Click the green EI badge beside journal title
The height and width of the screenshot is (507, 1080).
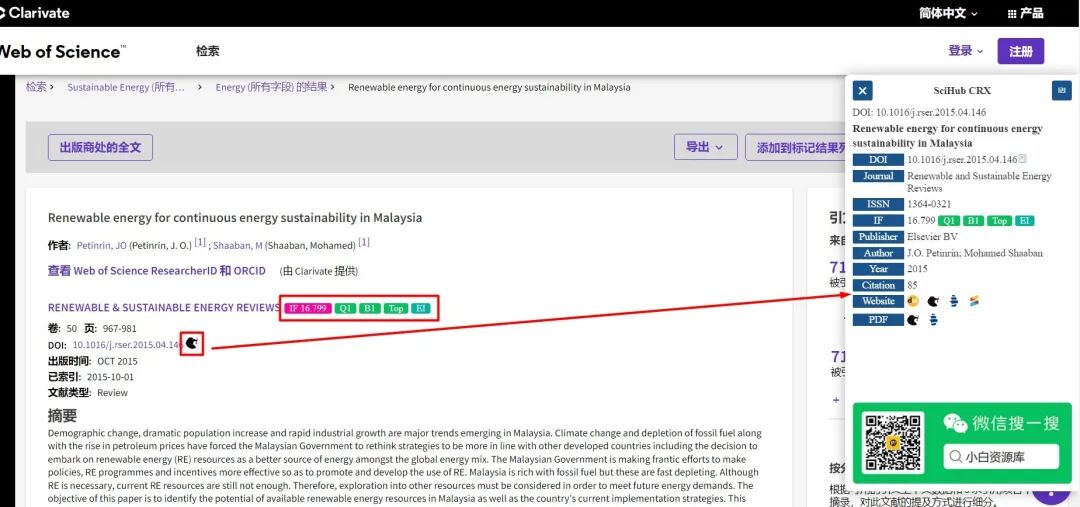421,308
